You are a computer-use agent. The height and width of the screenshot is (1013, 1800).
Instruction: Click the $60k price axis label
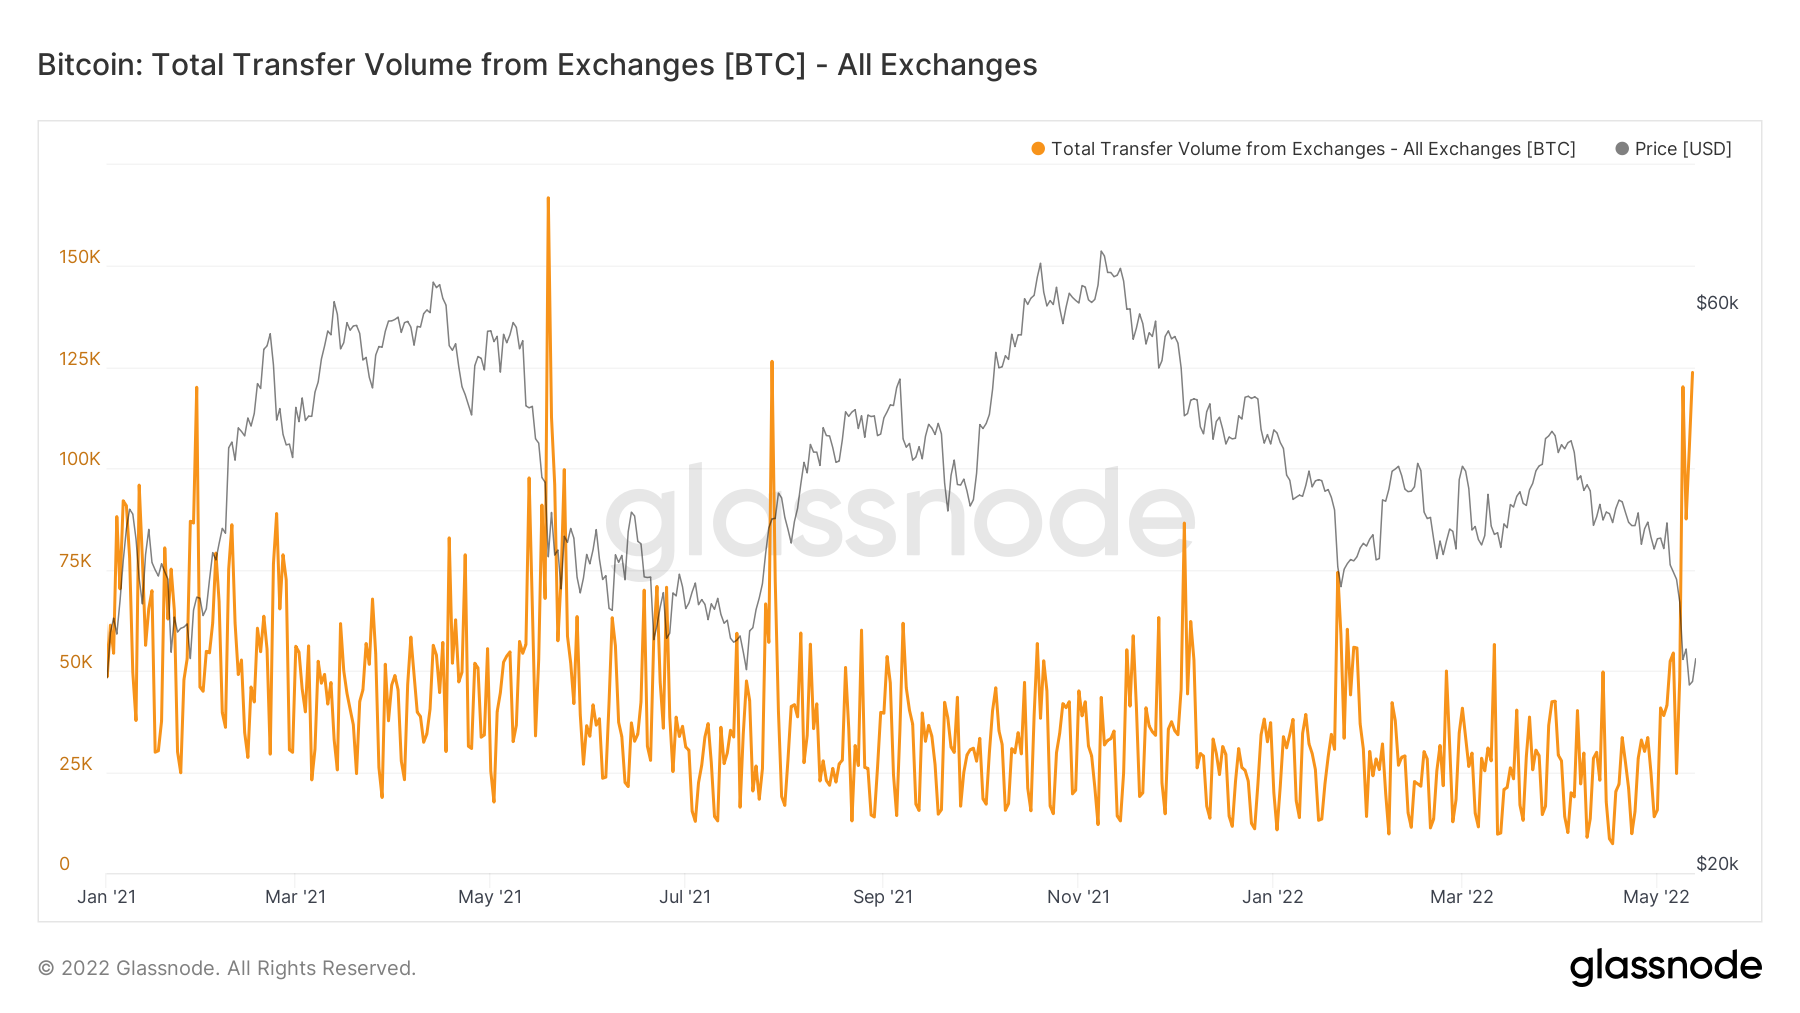(1717, 303)
